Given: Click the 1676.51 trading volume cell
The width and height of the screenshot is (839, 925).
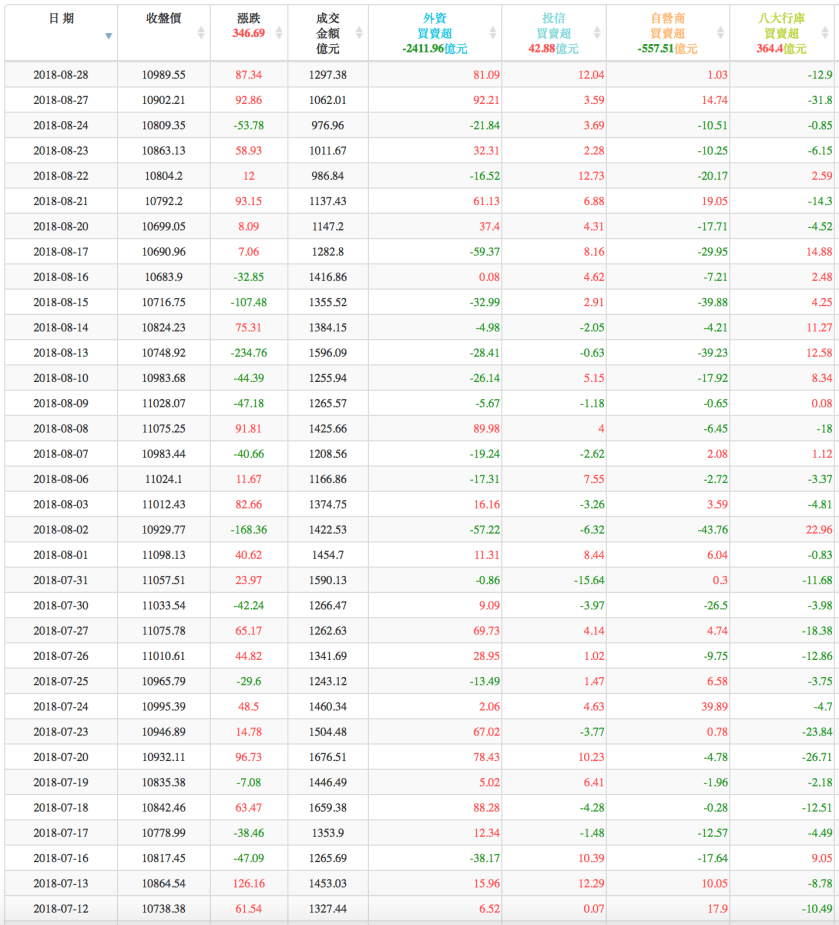Looking at the screenshot, I should (327, 757).
